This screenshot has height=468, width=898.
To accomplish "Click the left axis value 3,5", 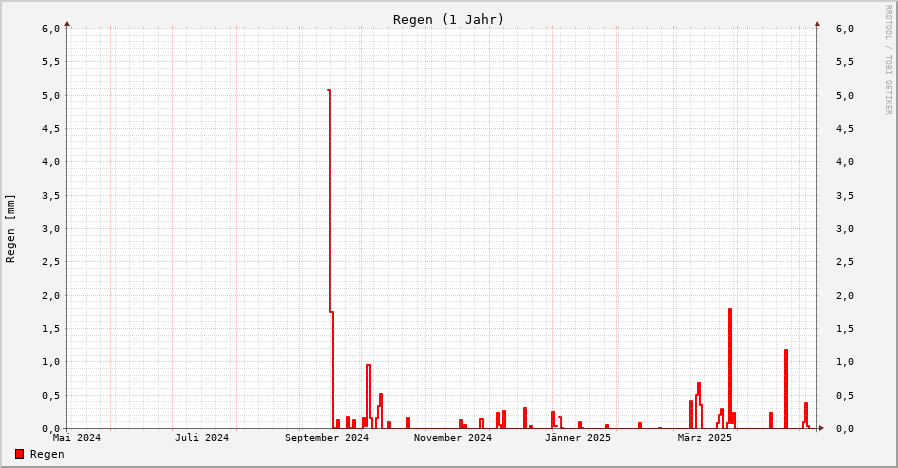I will [x=51, y=195].
